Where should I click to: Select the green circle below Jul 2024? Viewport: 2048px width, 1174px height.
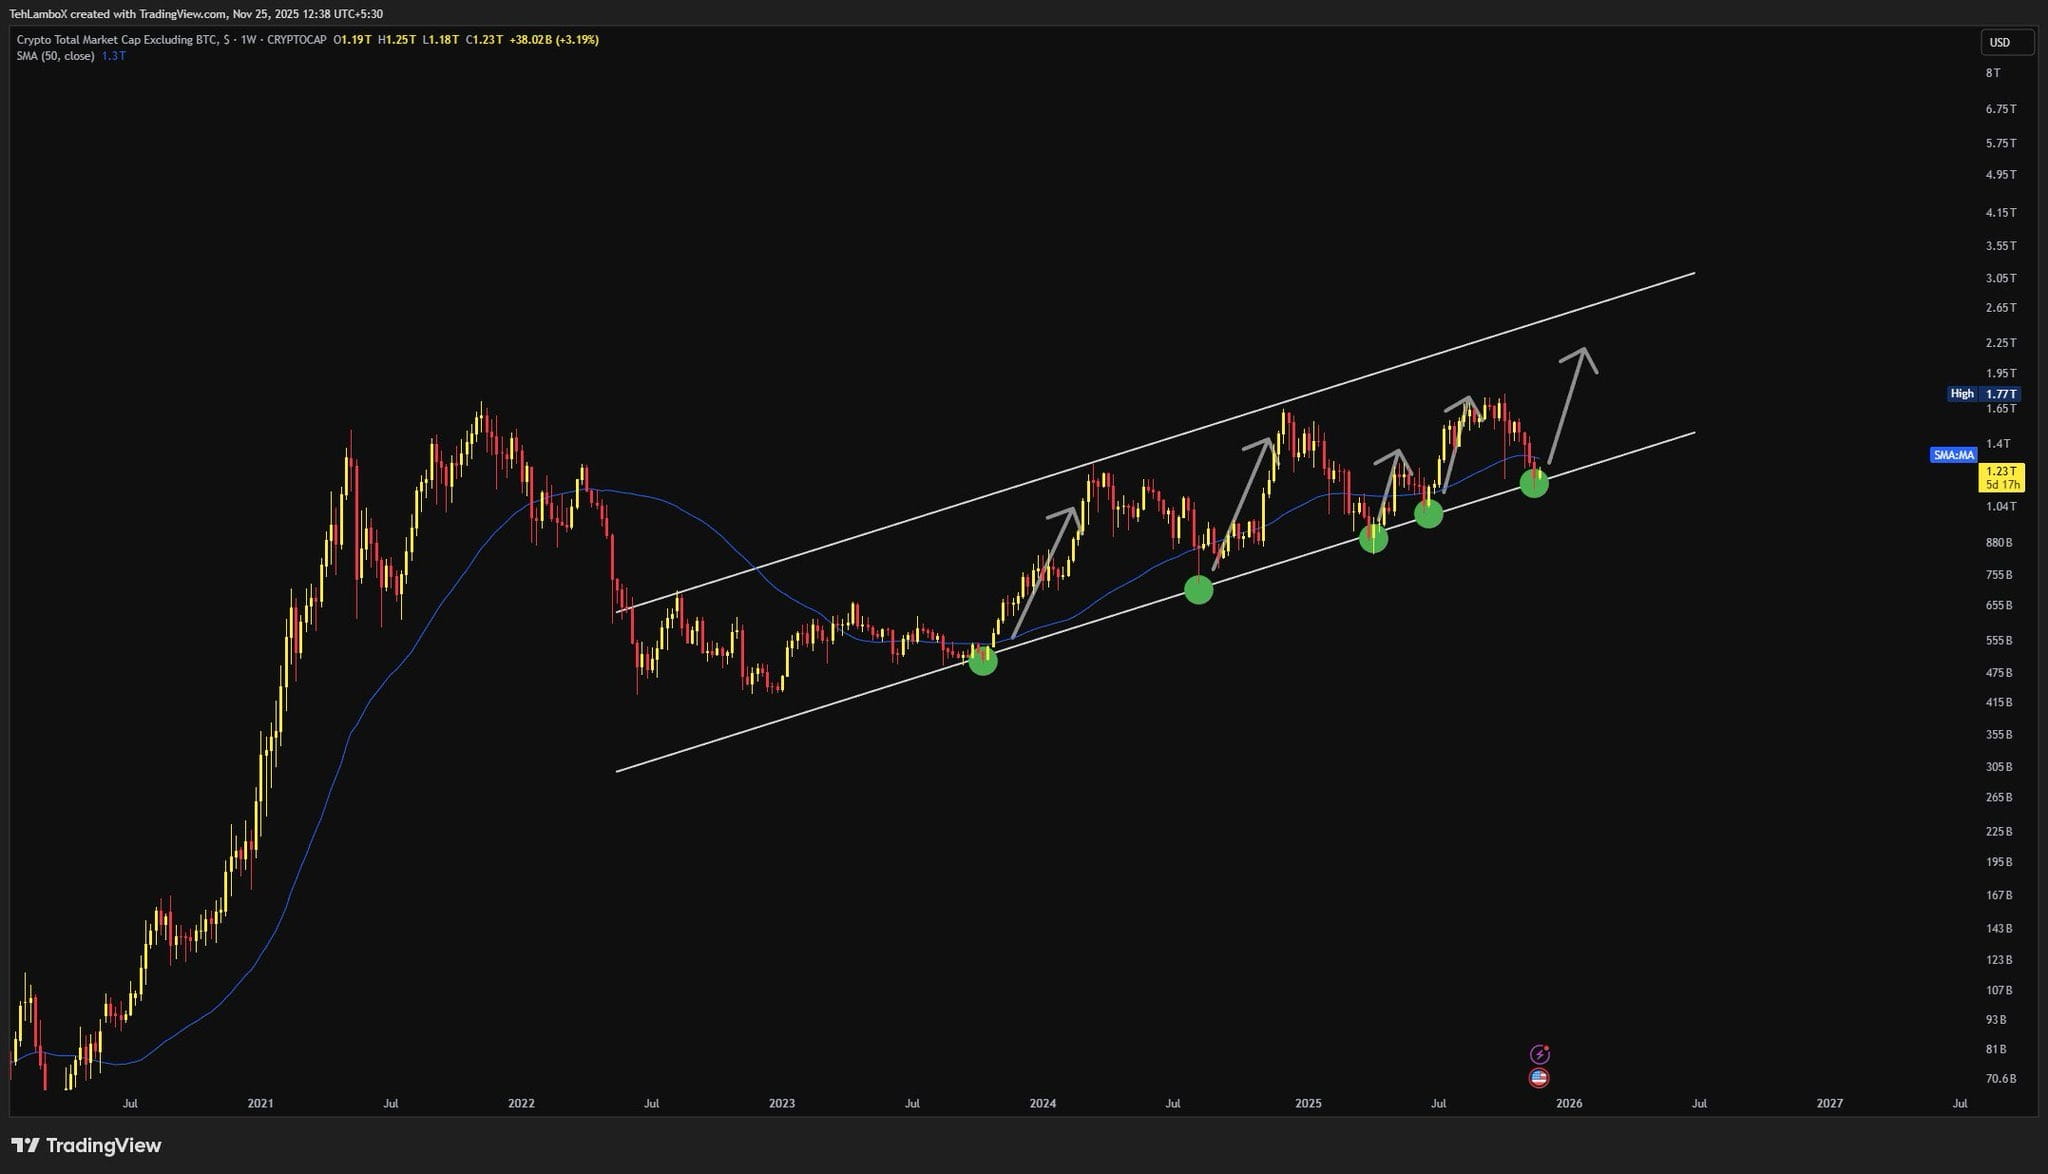(1198, 590)
